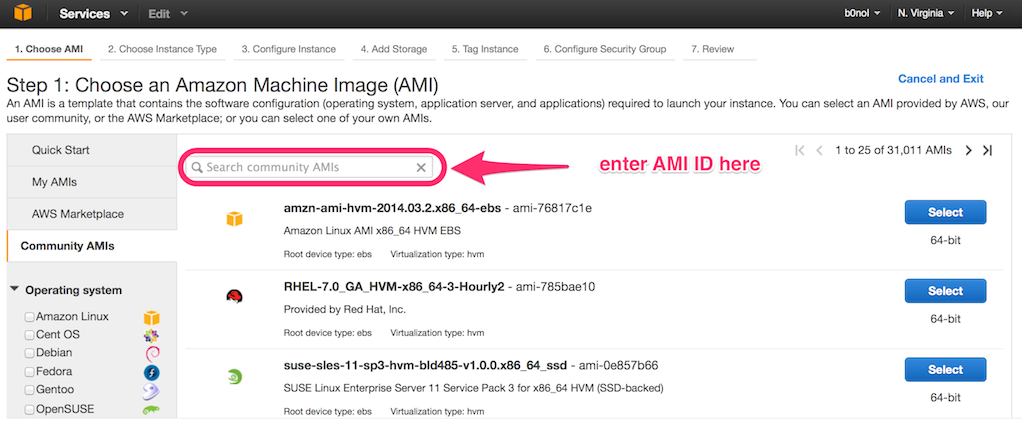Viewport: 1022px width, 431px height.
Task: Open the AWS Marketplace sidebar tab
Action: pyautogui.click(x=92, y=214)
